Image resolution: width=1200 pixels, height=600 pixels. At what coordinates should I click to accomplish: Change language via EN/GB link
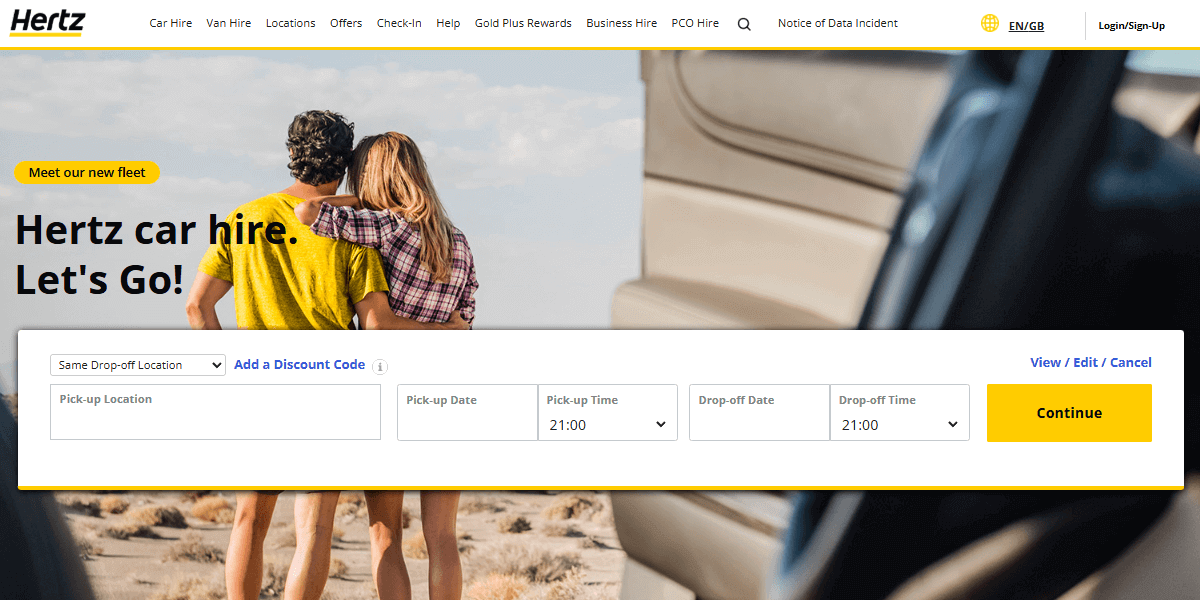click(x=1026, y=26)
